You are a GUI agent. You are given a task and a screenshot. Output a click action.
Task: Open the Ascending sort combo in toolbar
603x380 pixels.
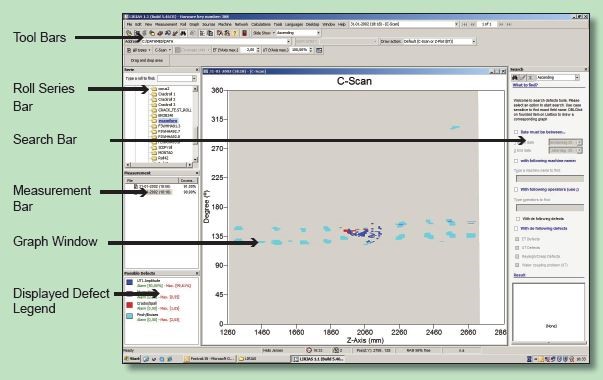318,33
